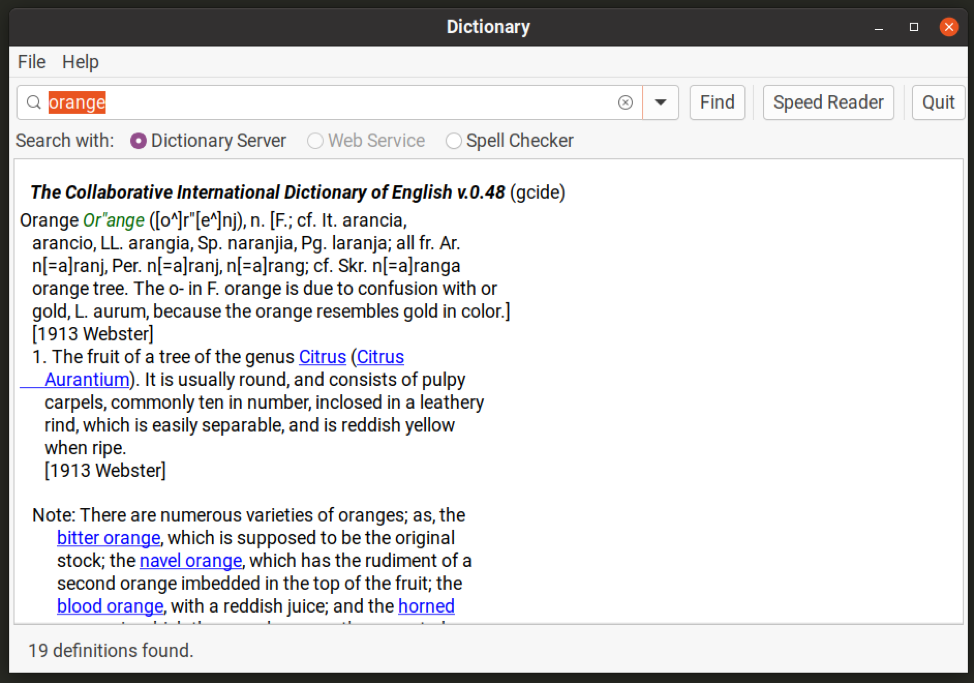Click the magnifier icon in search field
The image size is (974, 683).
[x=34, y=102]
